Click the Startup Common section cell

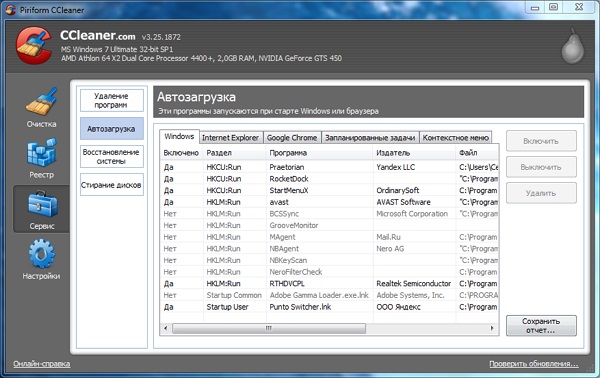[x=234, y=295]
